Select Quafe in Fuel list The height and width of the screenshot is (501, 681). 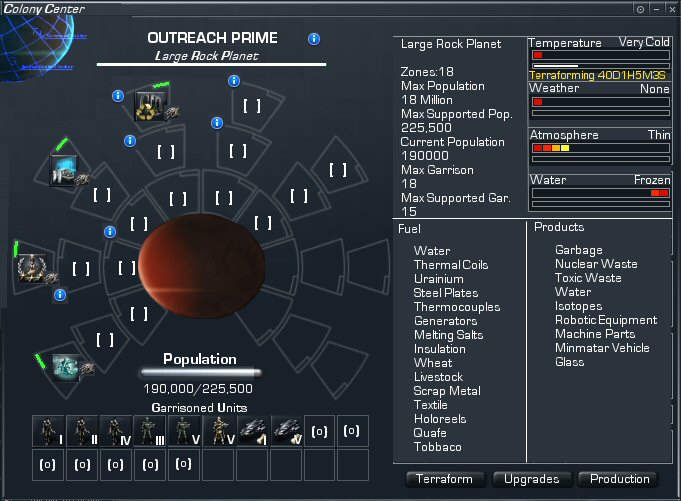coord(430,433)
